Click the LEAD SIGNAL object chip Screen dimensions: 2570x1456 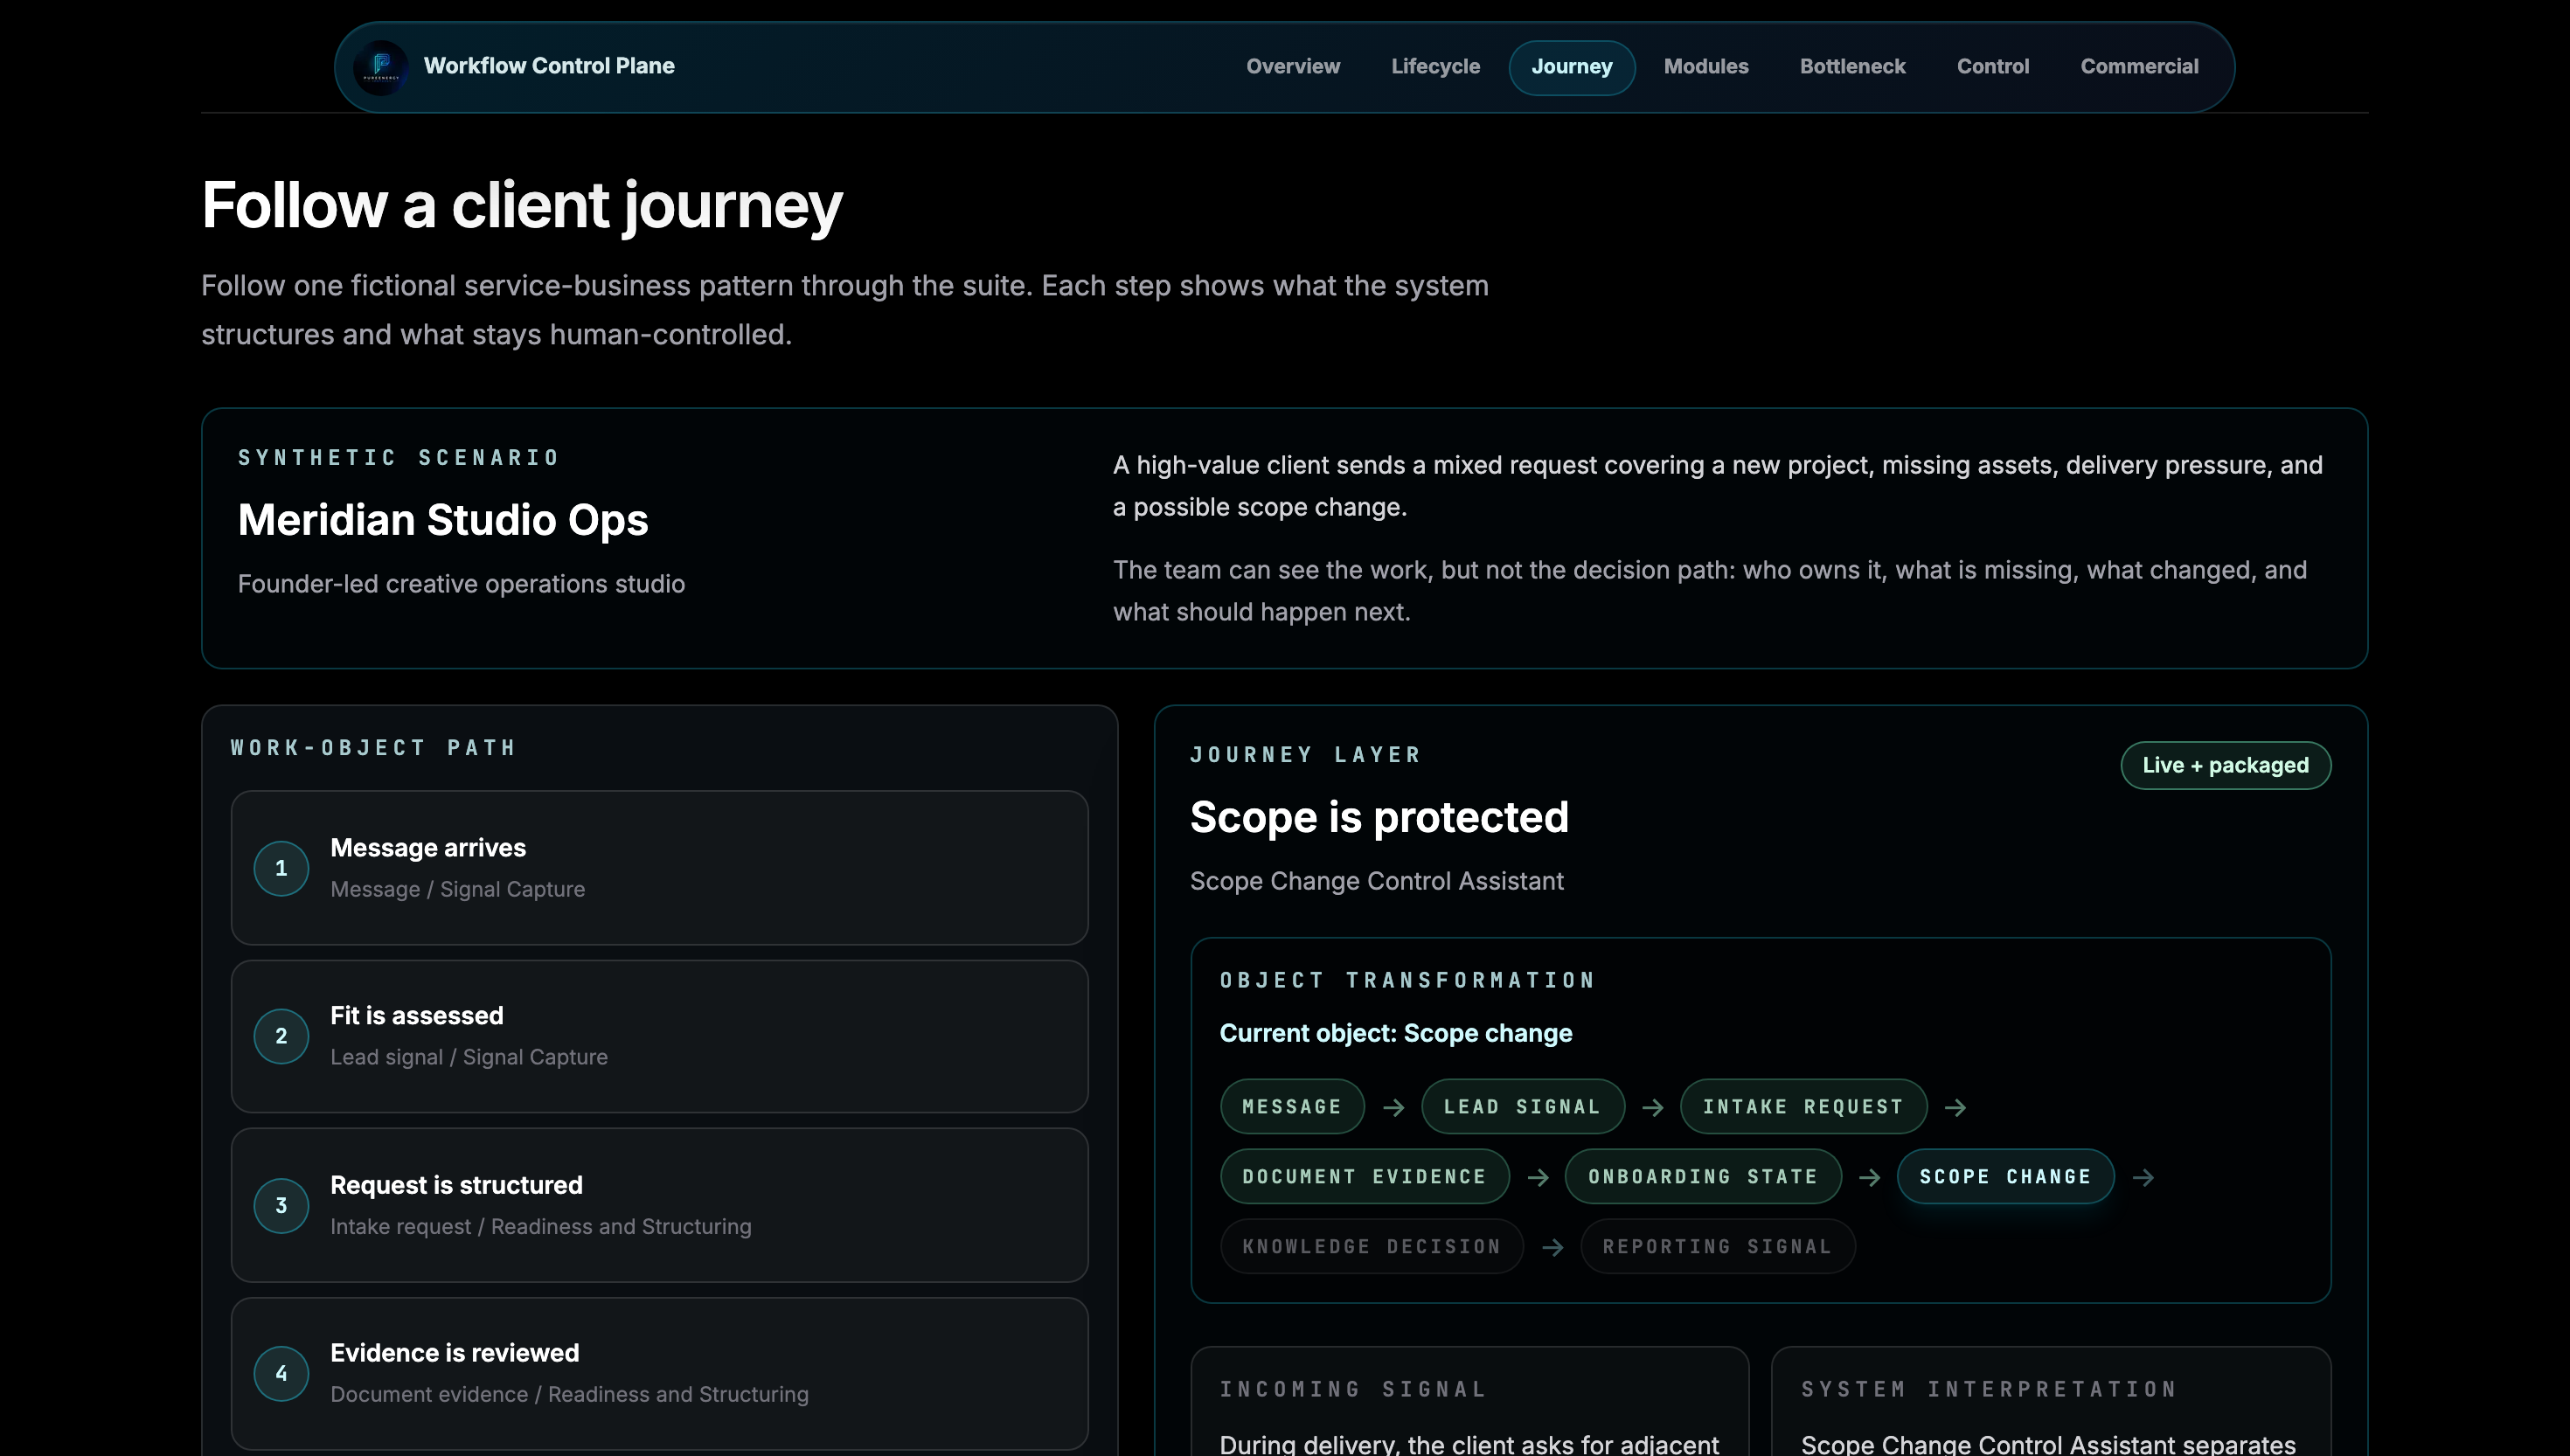coord(1522,1106)
